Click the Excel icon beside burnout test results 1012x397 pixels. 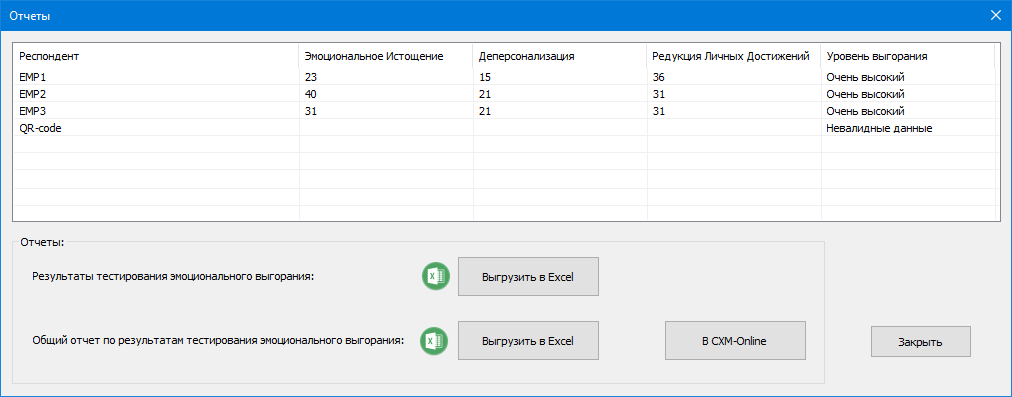tap(436, 277)
